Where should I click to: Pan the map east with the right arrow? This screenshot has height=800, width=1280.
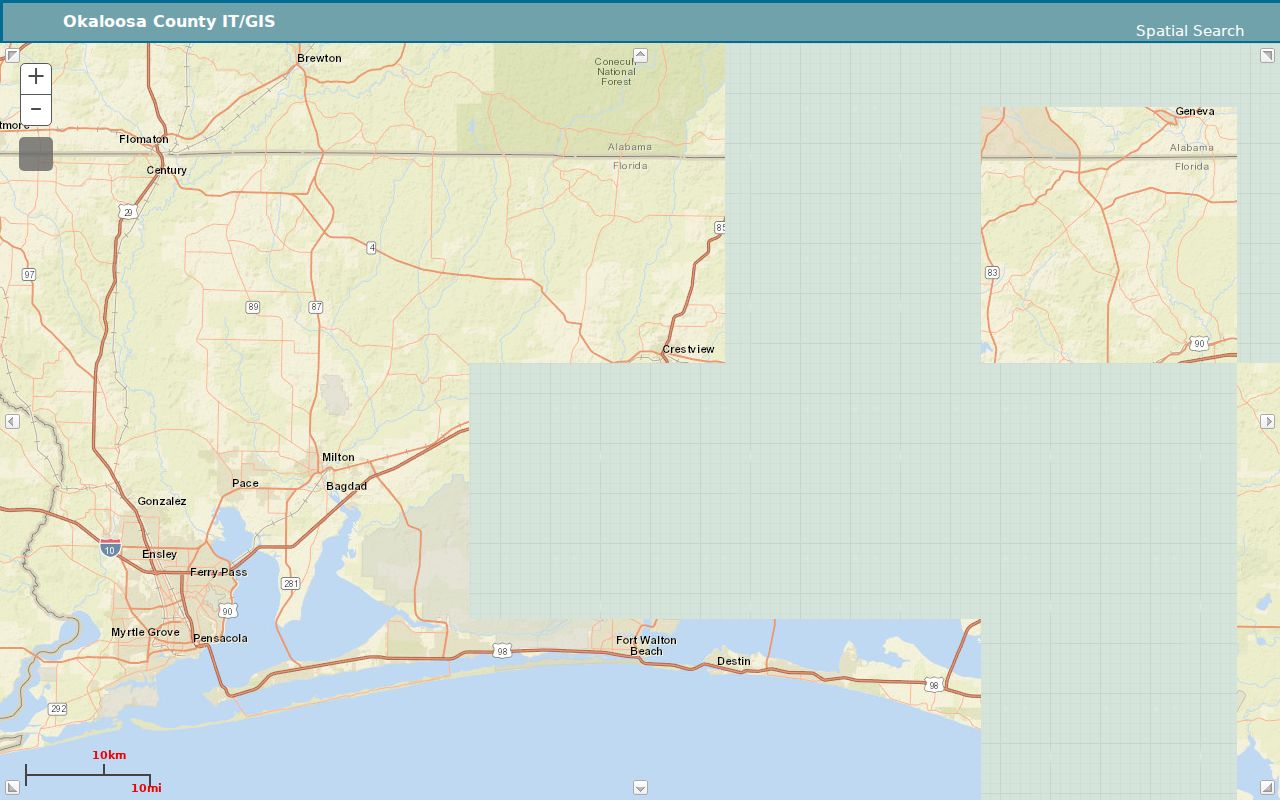1267,421
